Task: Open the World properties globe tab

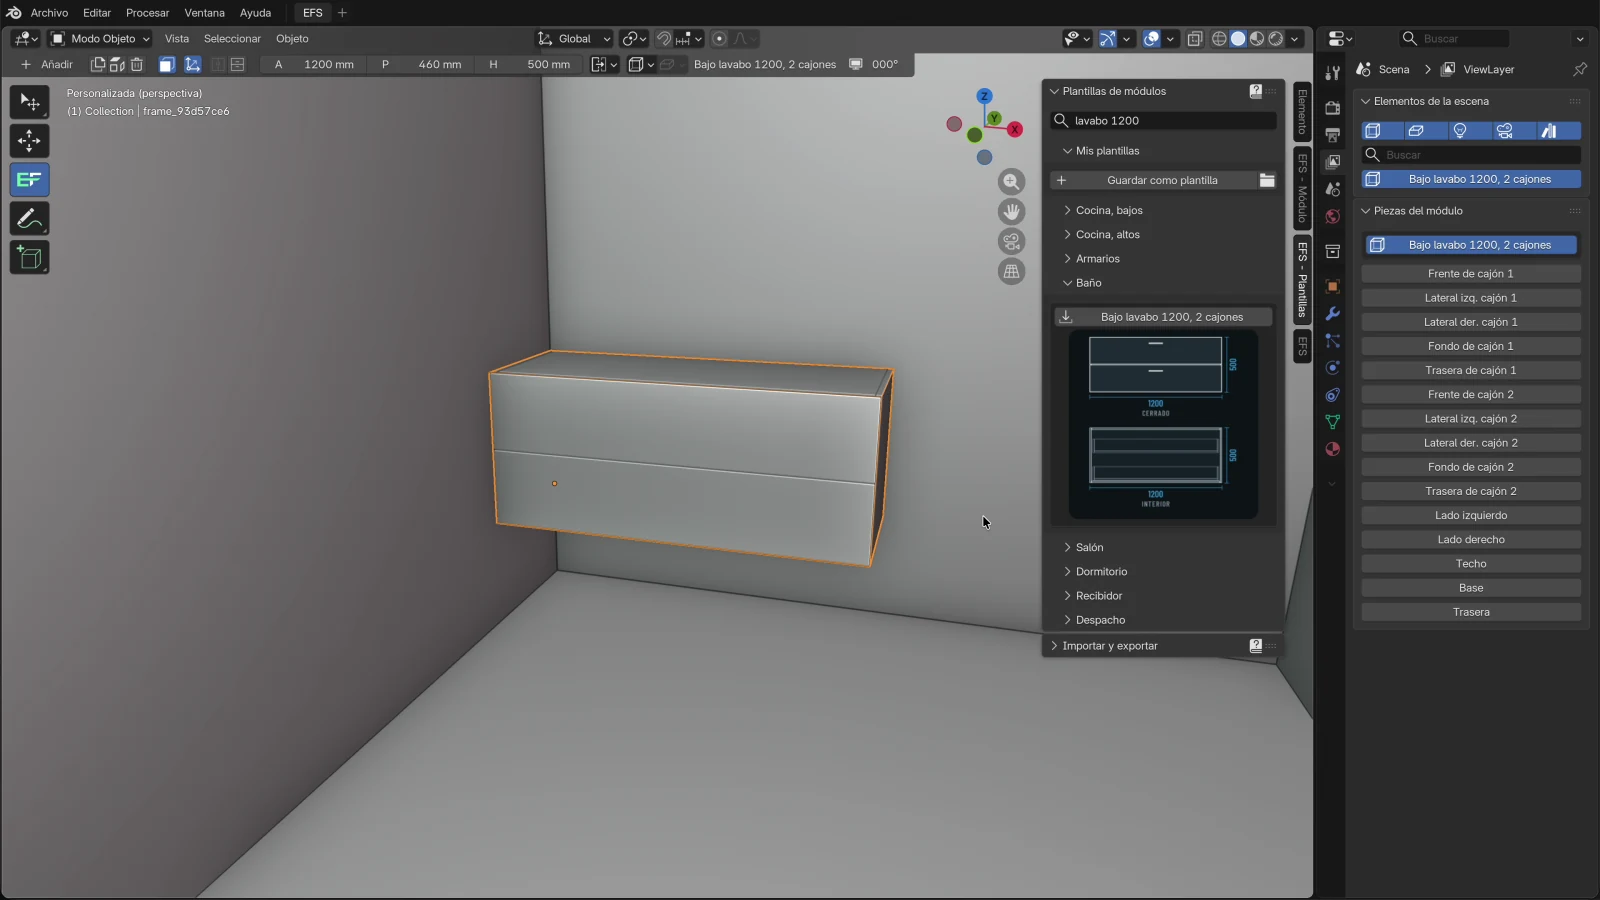Action: [x=1332, y=217]
